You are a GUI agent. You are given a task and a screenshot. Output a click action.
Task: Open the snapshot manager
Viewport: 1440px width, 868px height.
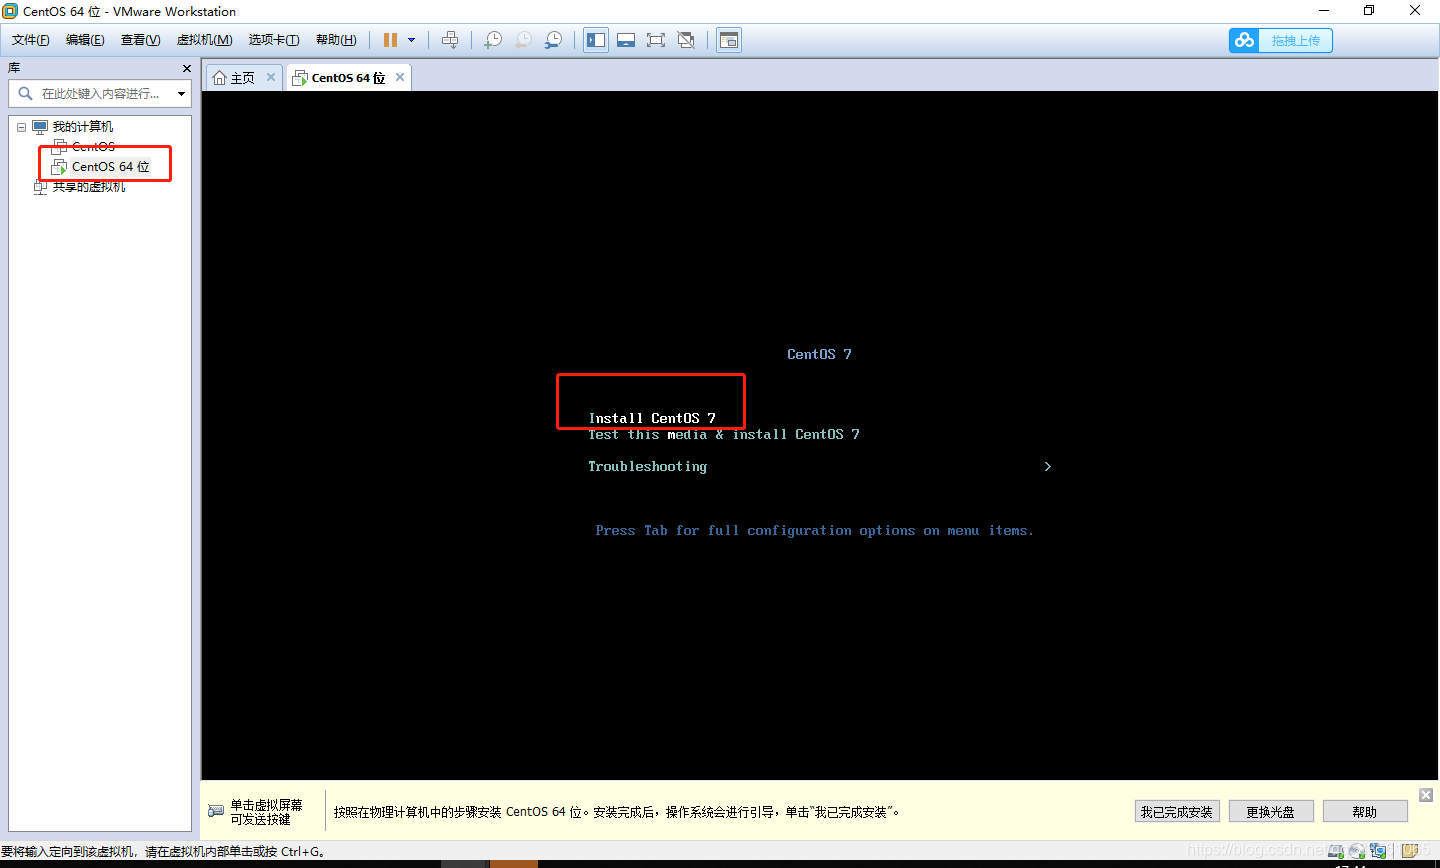pos(553,40)
